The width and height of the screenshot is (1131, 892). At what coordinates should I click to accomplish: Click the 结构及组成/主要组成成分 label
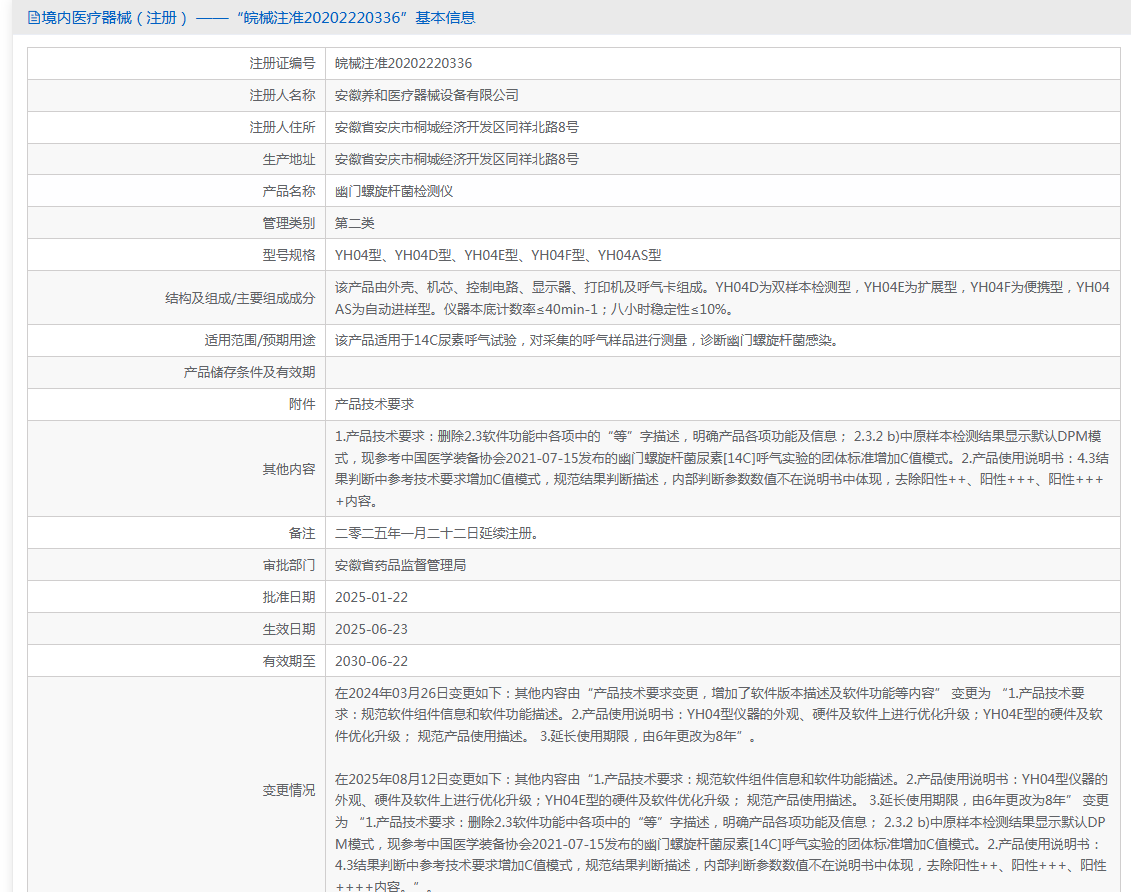coord(240,298)
